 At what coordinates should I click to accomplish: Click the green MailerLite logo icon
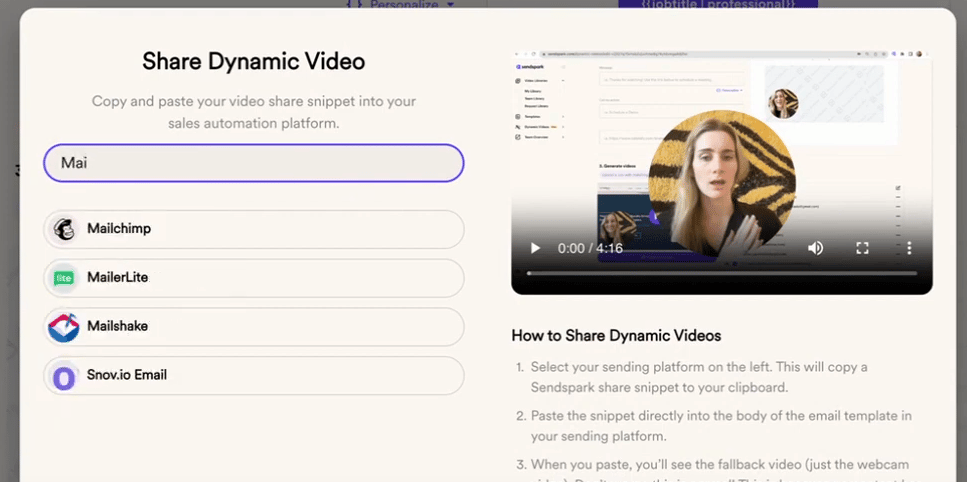click(64, 278)
